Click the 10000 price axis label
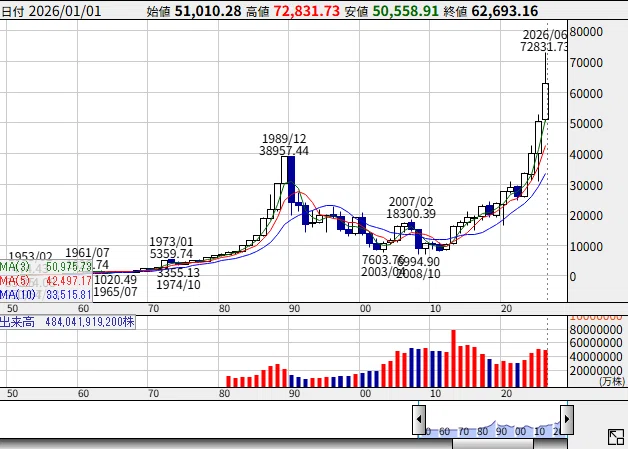Screen dimensions: 628x449 click(586, 247)
